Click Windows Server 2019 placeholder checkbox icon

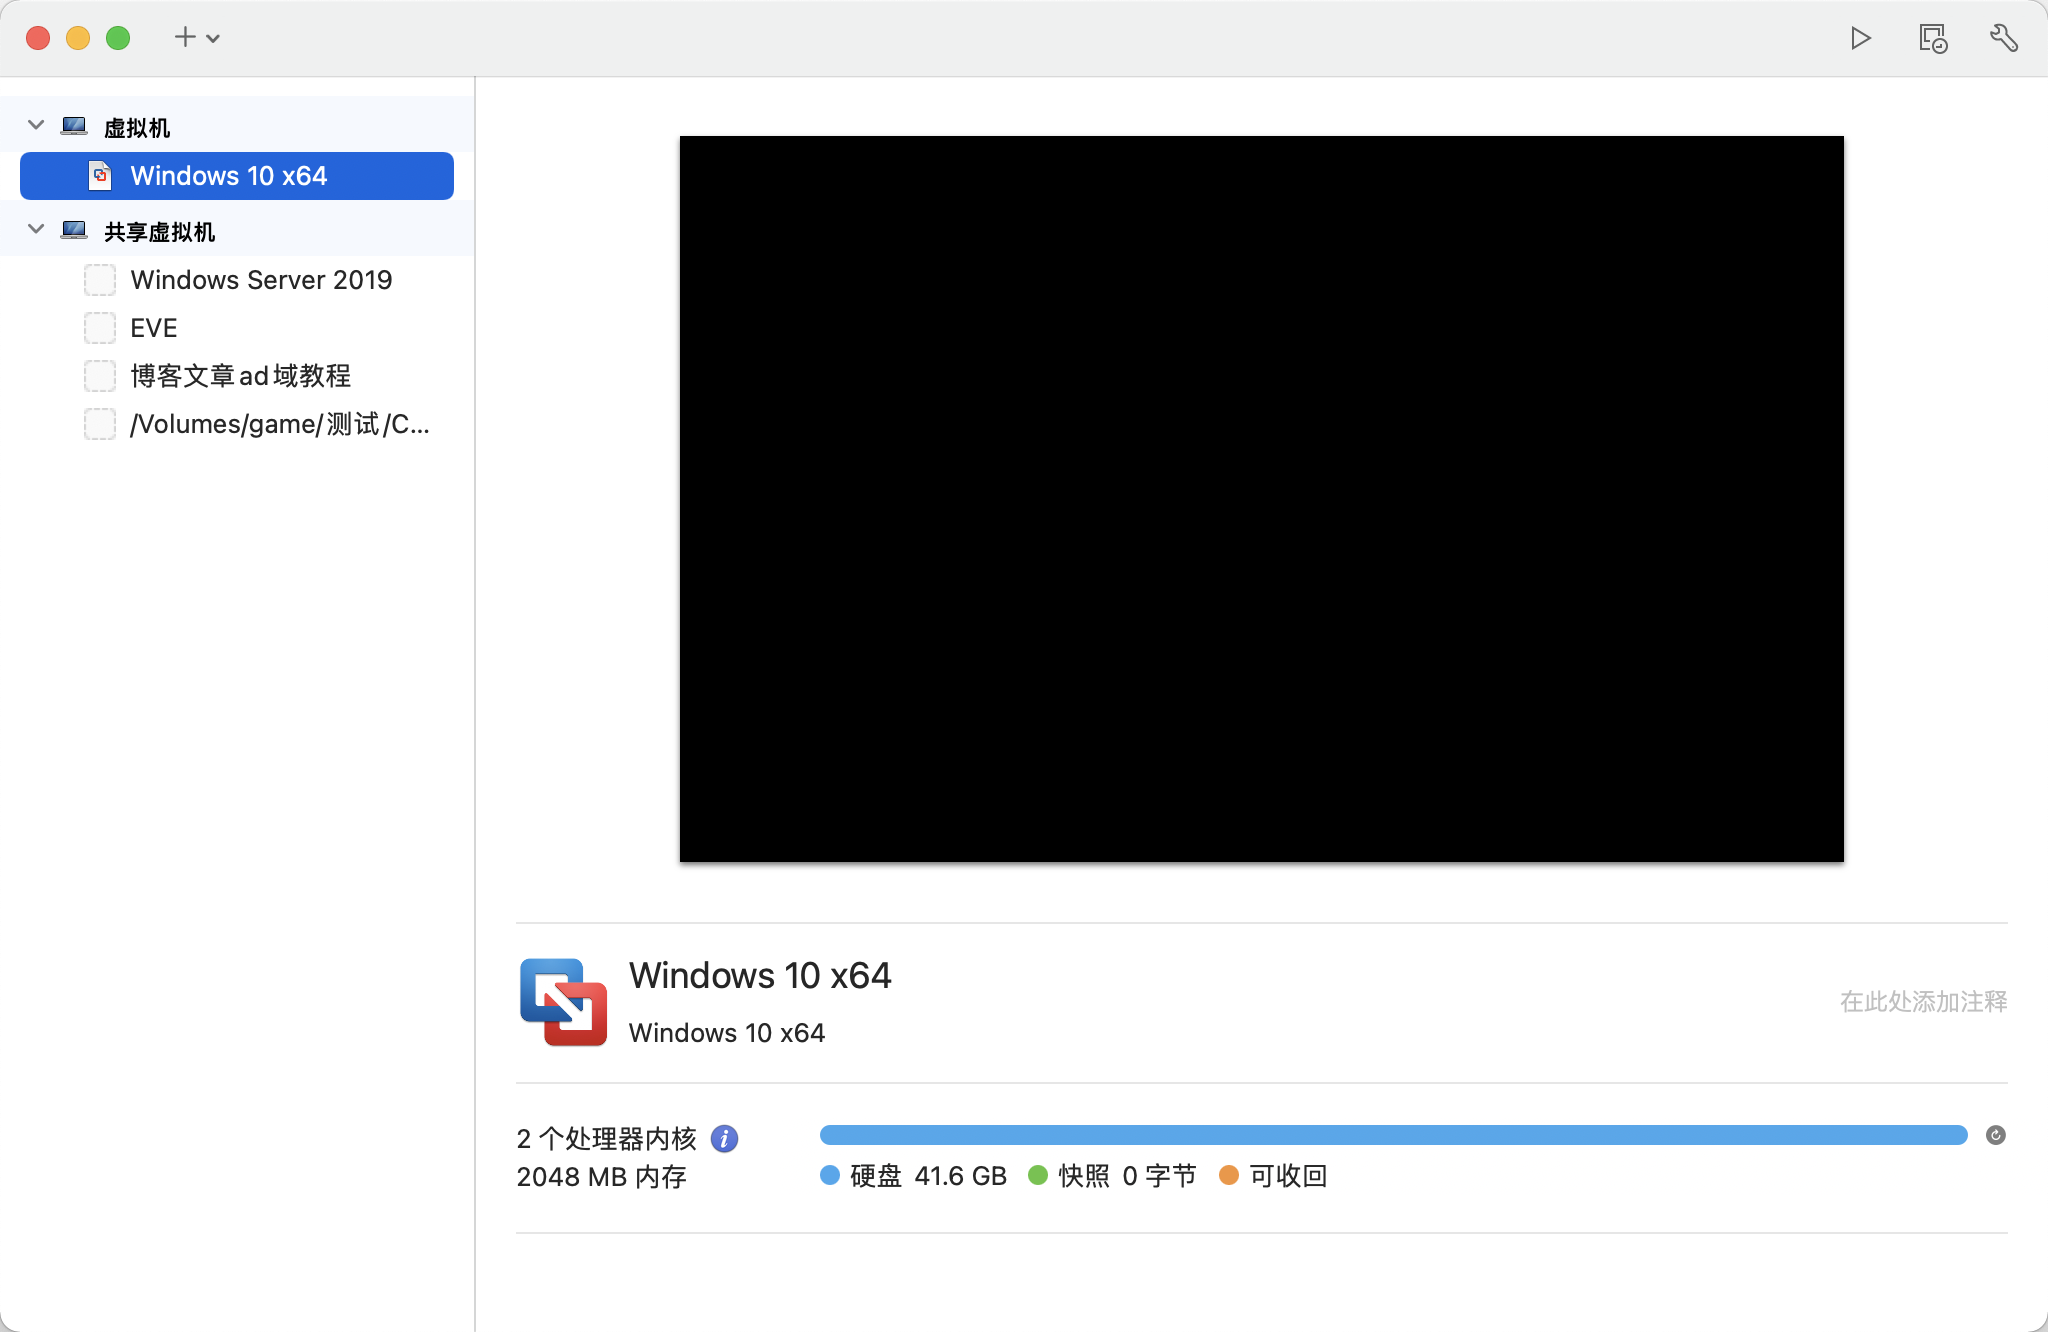[x=100, y=280]
